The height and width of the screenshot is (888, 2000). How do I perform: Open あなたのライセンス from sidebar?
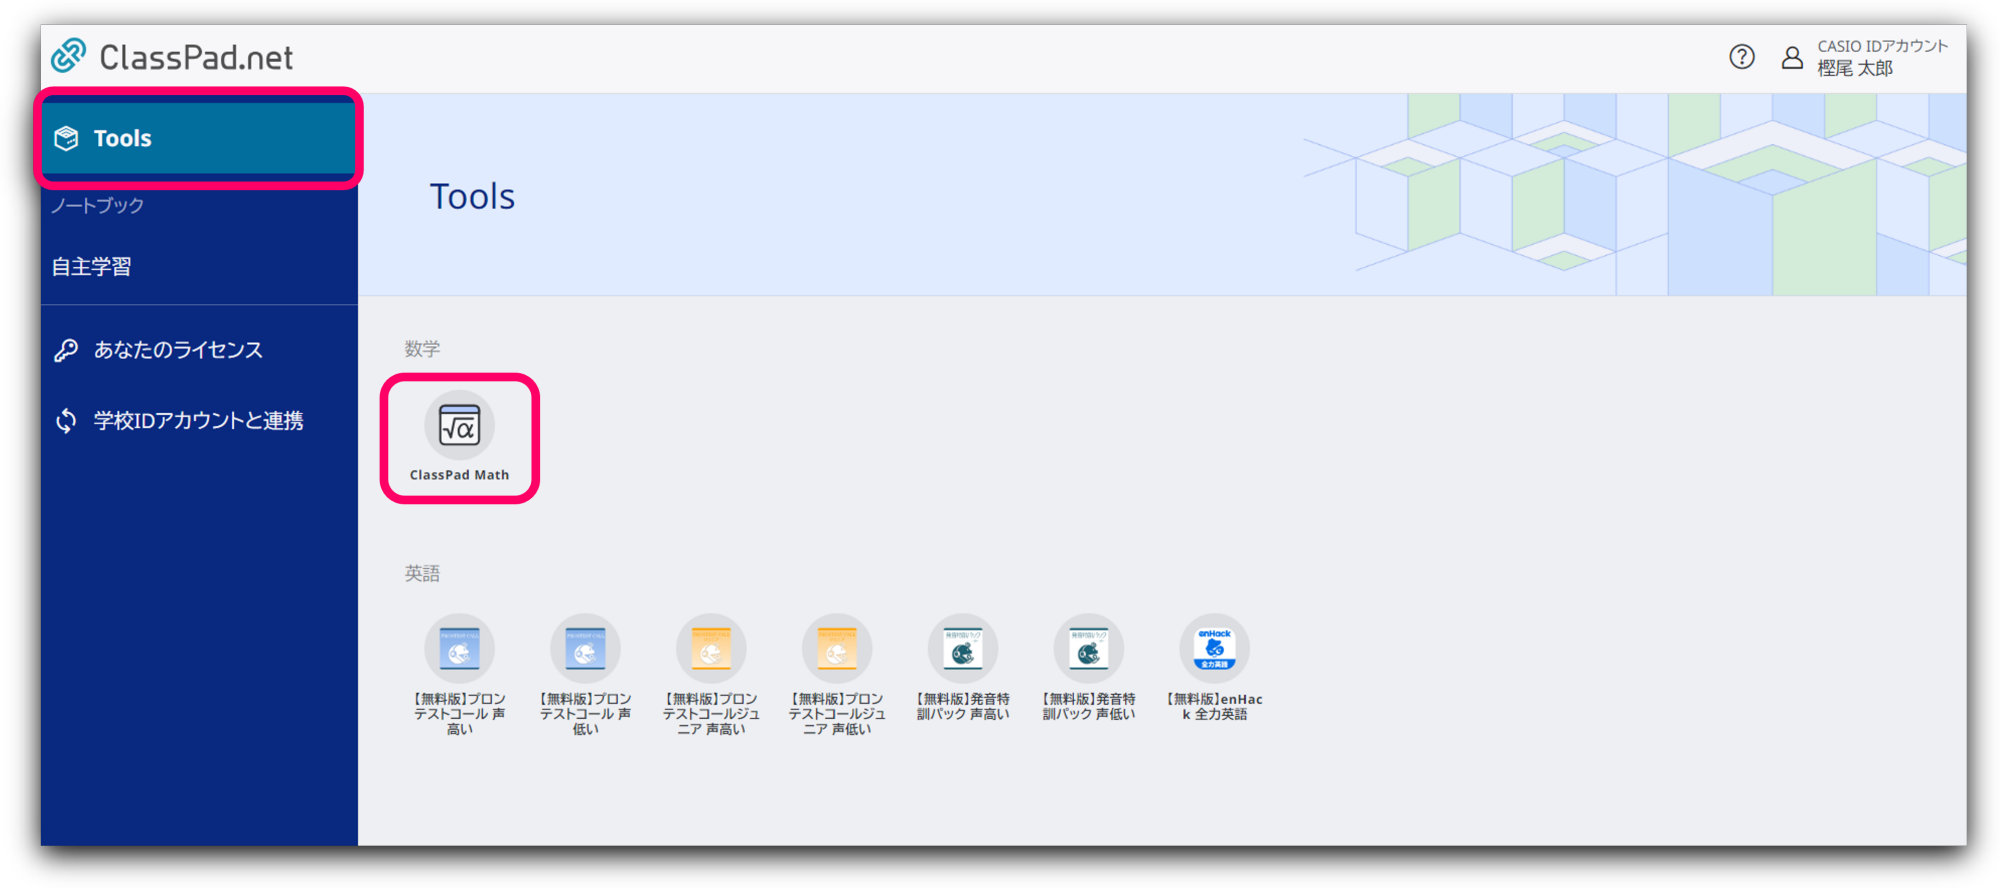[178, 350]
